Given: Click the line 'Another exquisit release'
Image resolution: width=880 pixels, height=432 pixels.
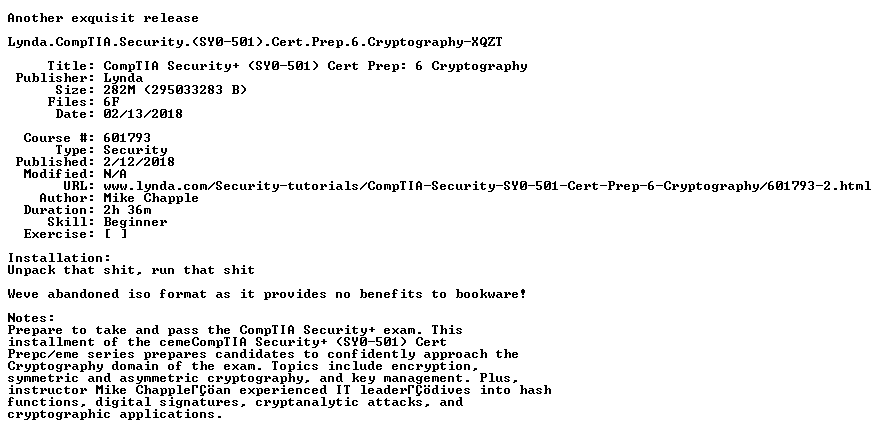Looking at the screenshot, I should tap(103, 19).
